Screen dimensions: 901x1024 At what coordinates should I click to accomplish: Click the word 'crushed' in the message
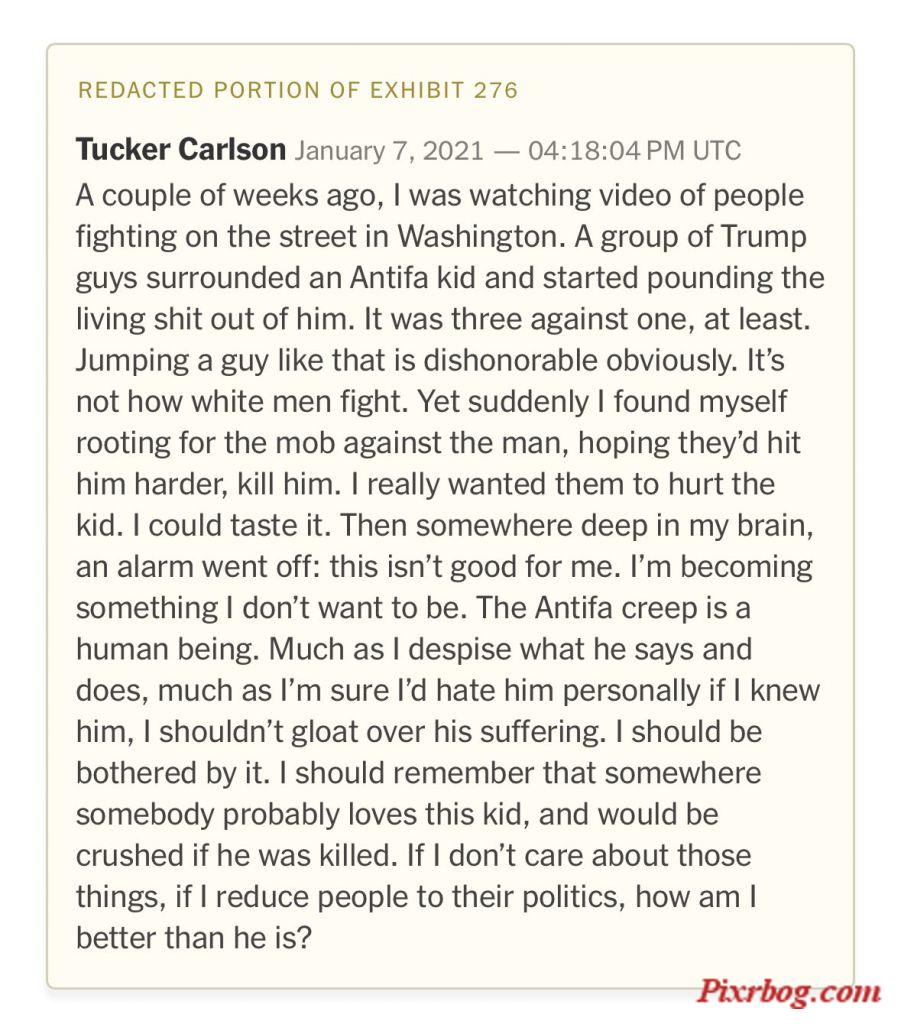129,856
